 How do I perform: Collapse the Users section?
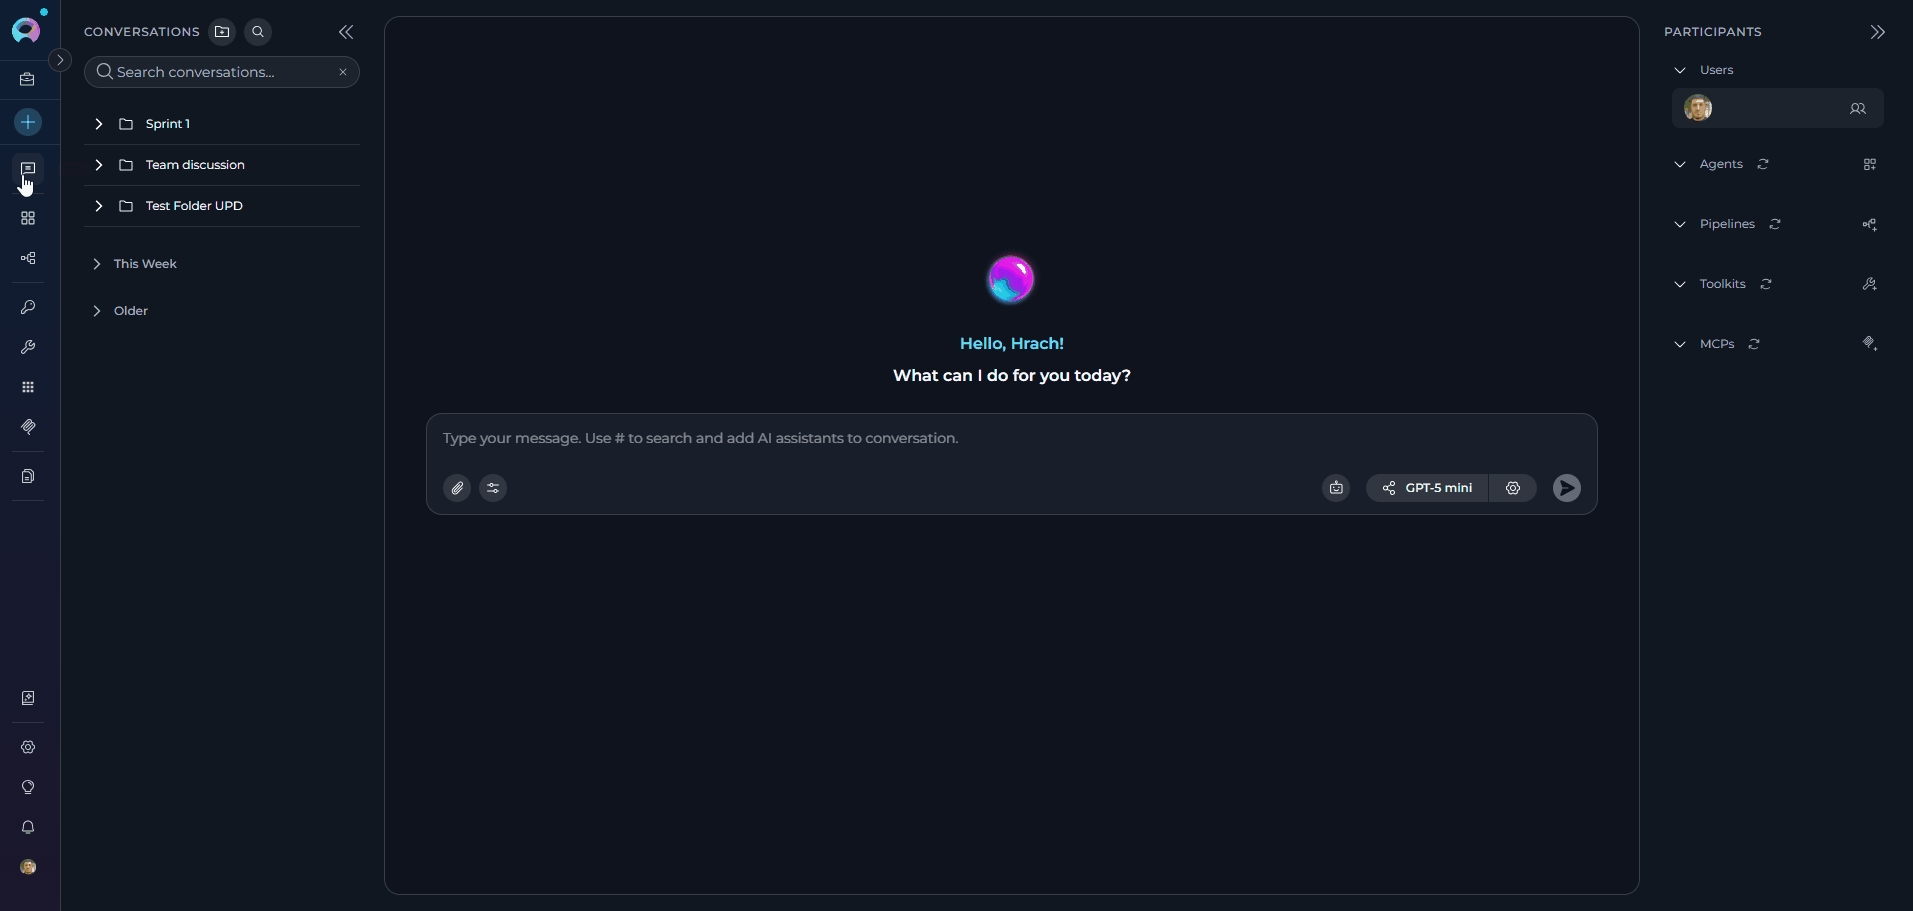pyautogui.click(x=1679, y=69)
